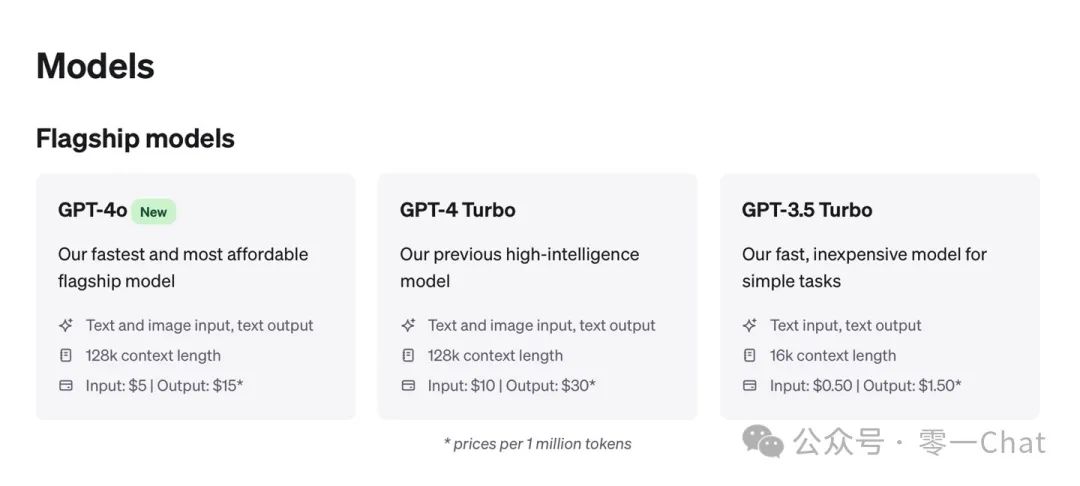Open the GPT-4 Turbo model title
This screenshot has width=1080, height=486.
pyautogui.click(x=457, y=210)
